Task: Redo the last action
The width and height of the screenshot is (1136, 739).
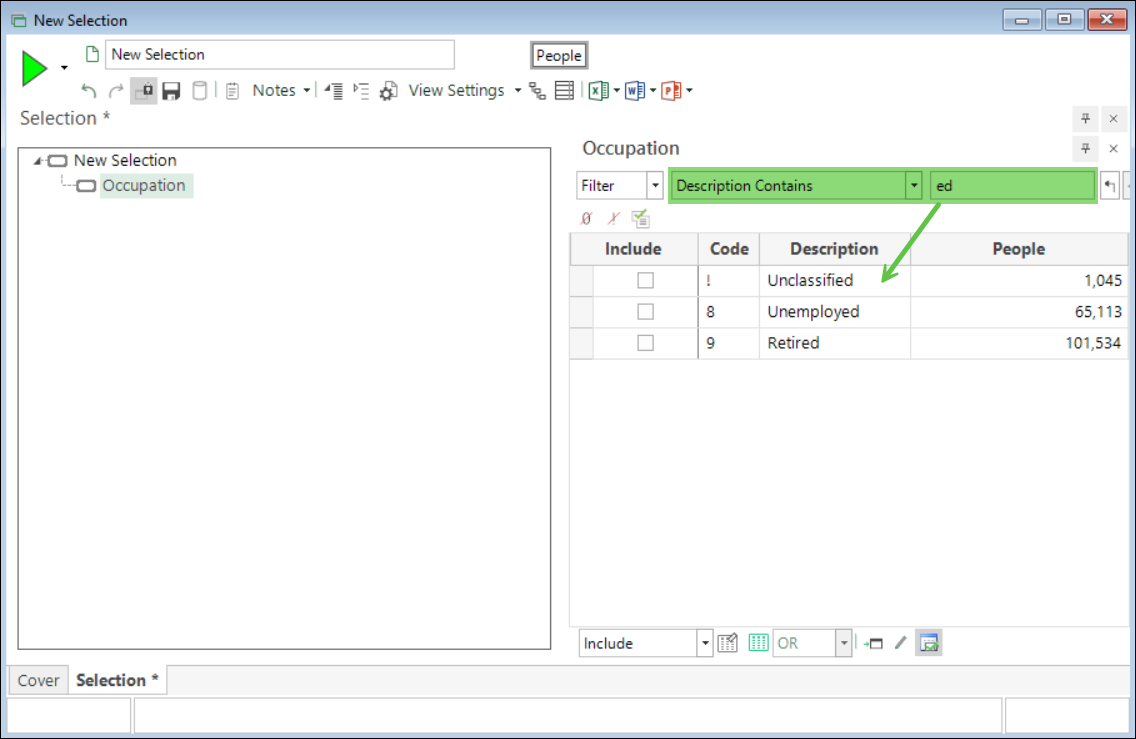Action: [116, 91]
